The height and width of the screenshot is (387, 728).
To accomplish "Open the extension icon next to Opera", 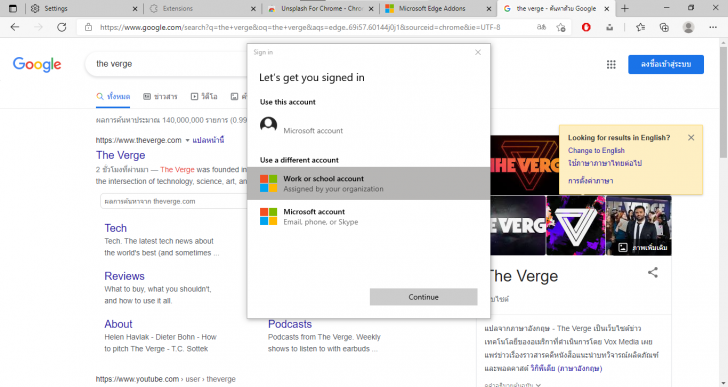I will (609, 27).
